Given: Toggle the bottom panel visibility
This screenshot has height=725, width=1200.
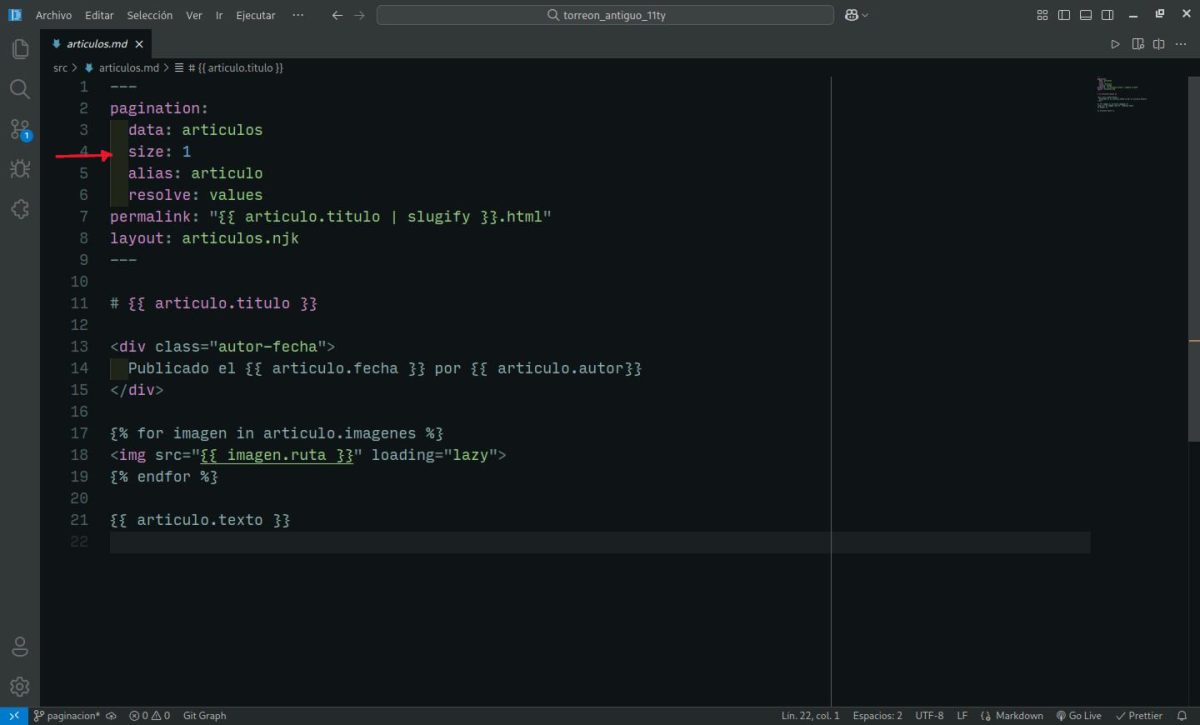Looking at the screenshot, I should (1086, 15).
